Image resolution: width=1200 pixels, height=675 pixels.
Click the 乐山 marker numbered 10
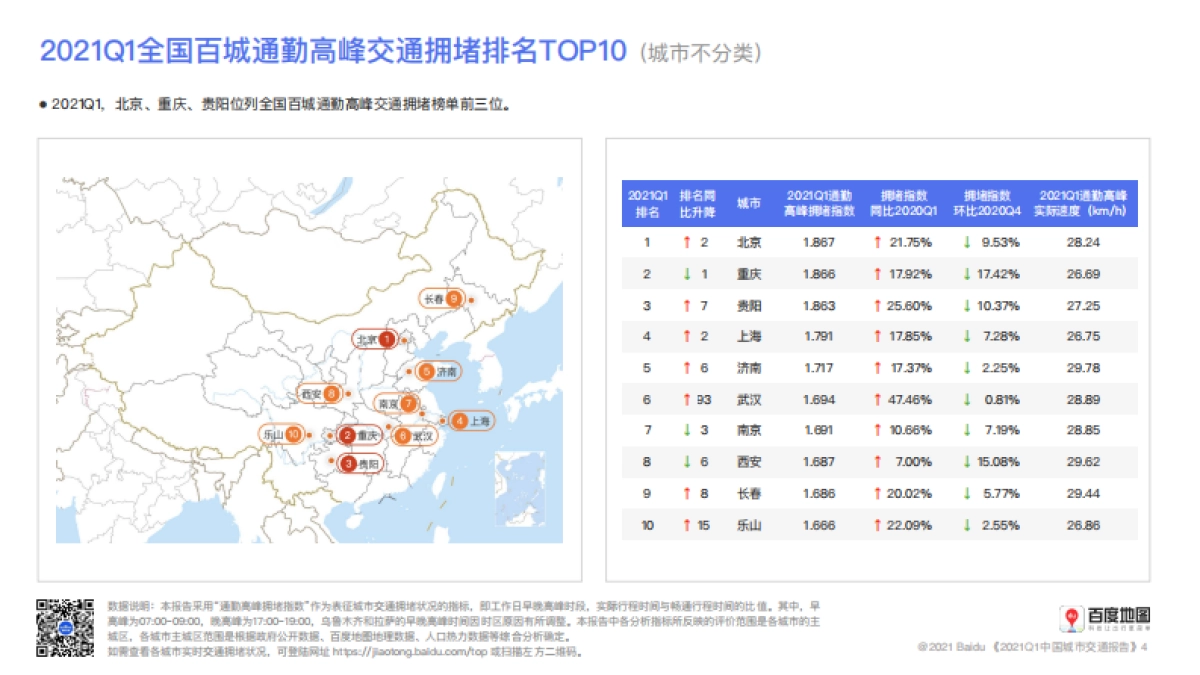coord(294,434)
